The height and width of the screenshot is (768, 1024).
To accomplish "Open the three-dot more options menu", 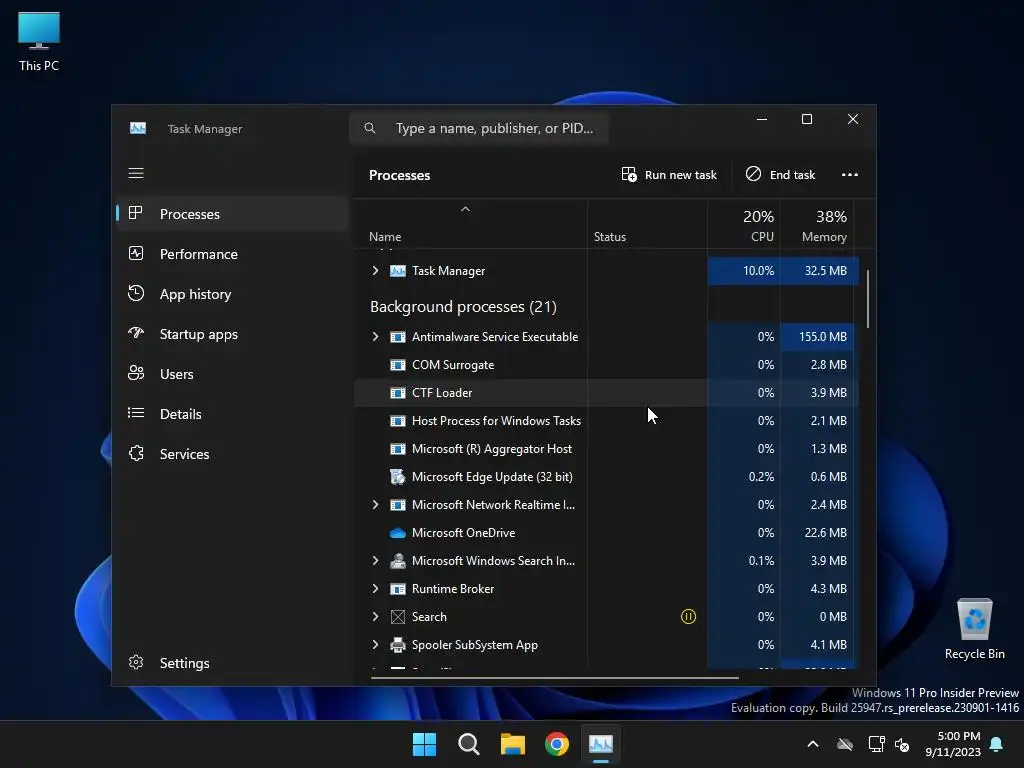I will pos(850,174).
